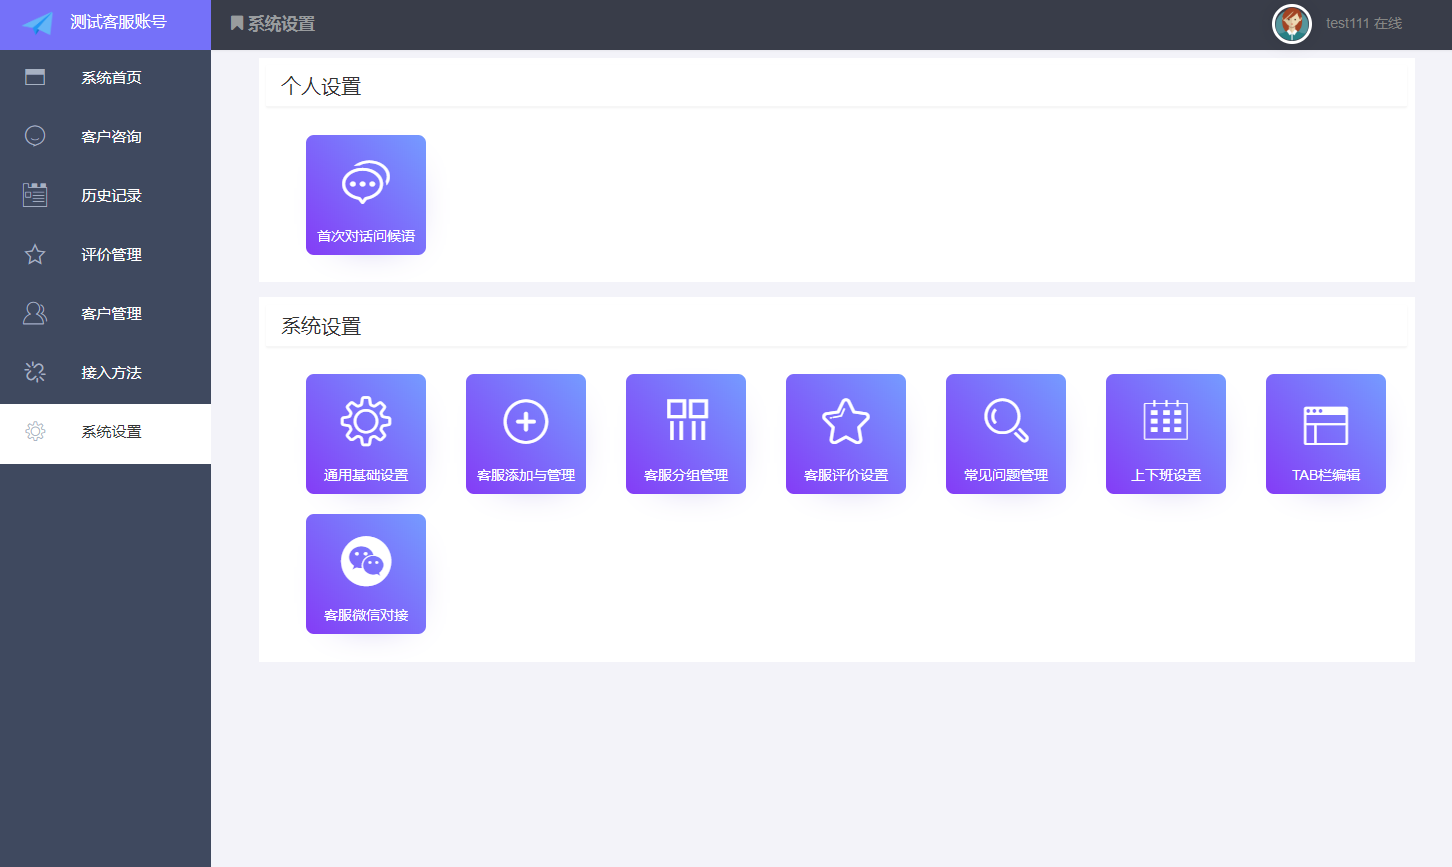The height and width of the screenshot is (867, 1452).
Task: Click the 客户咨询 chat bubble icon
Action: tap(35, 136)
